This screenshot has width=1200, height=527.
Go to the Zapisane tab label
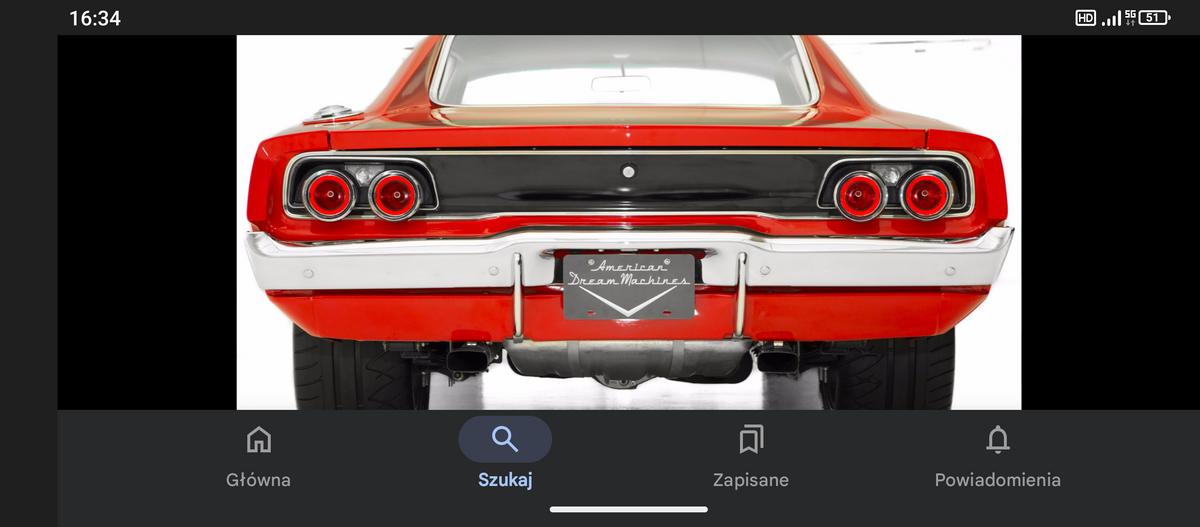[x=751, y=480]
